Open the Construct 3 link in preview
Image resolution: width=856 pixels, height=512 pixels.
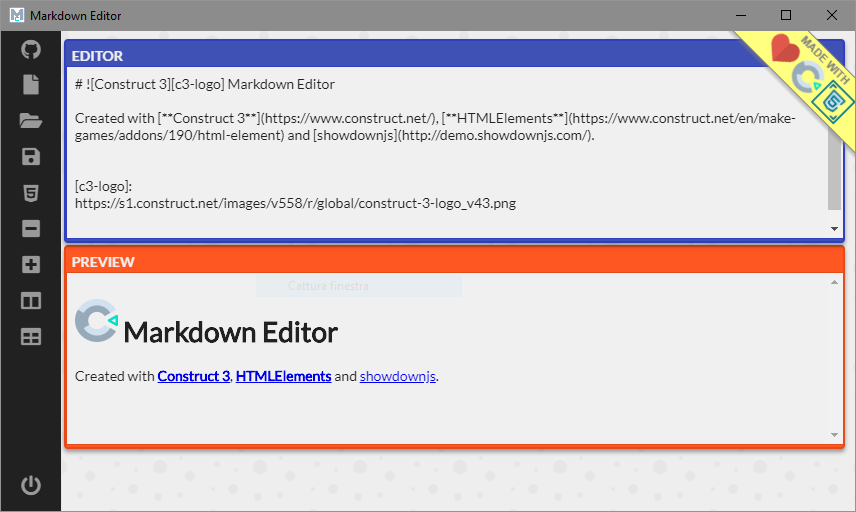tap(194, 376)
